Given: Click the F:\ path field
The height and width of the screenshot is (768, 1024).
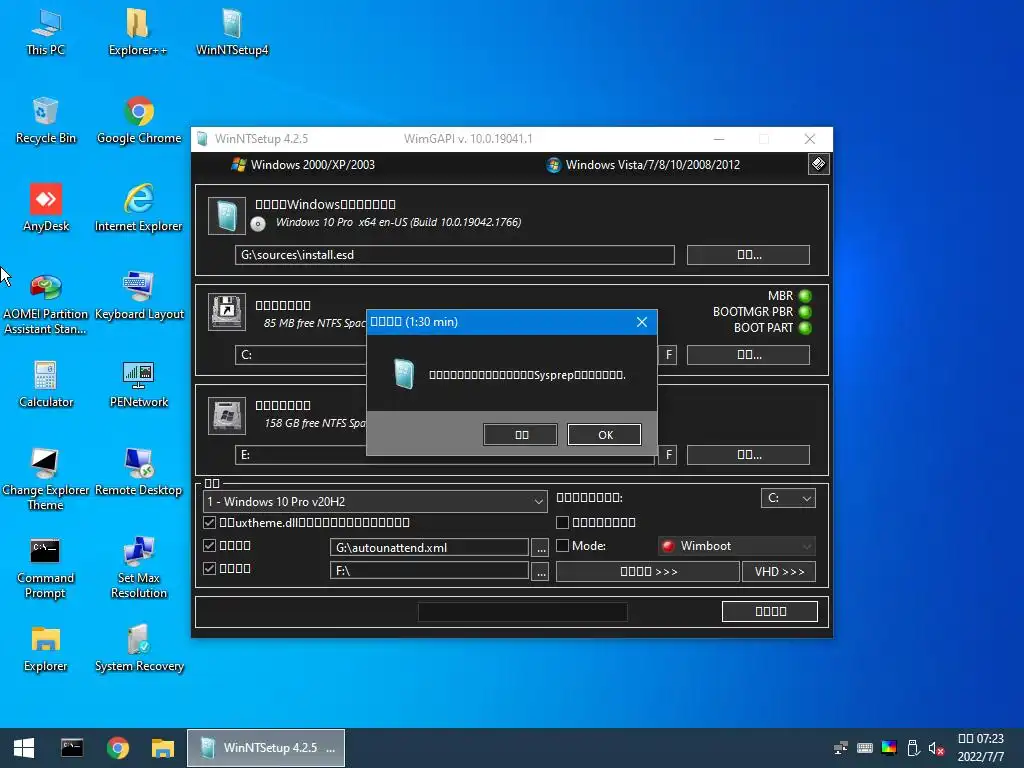Looking at the screenshot, I should point(429,571).
